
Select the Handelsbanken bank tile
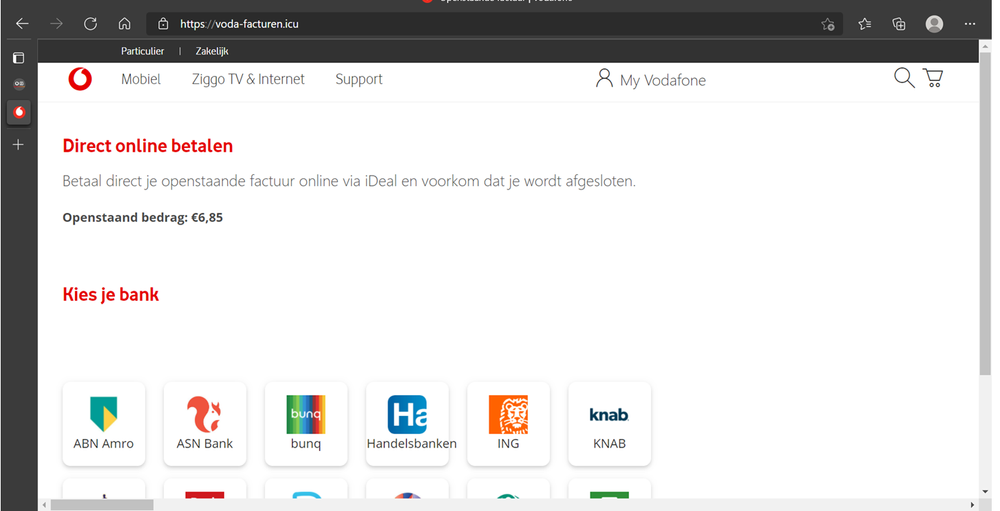coord(408,424)
